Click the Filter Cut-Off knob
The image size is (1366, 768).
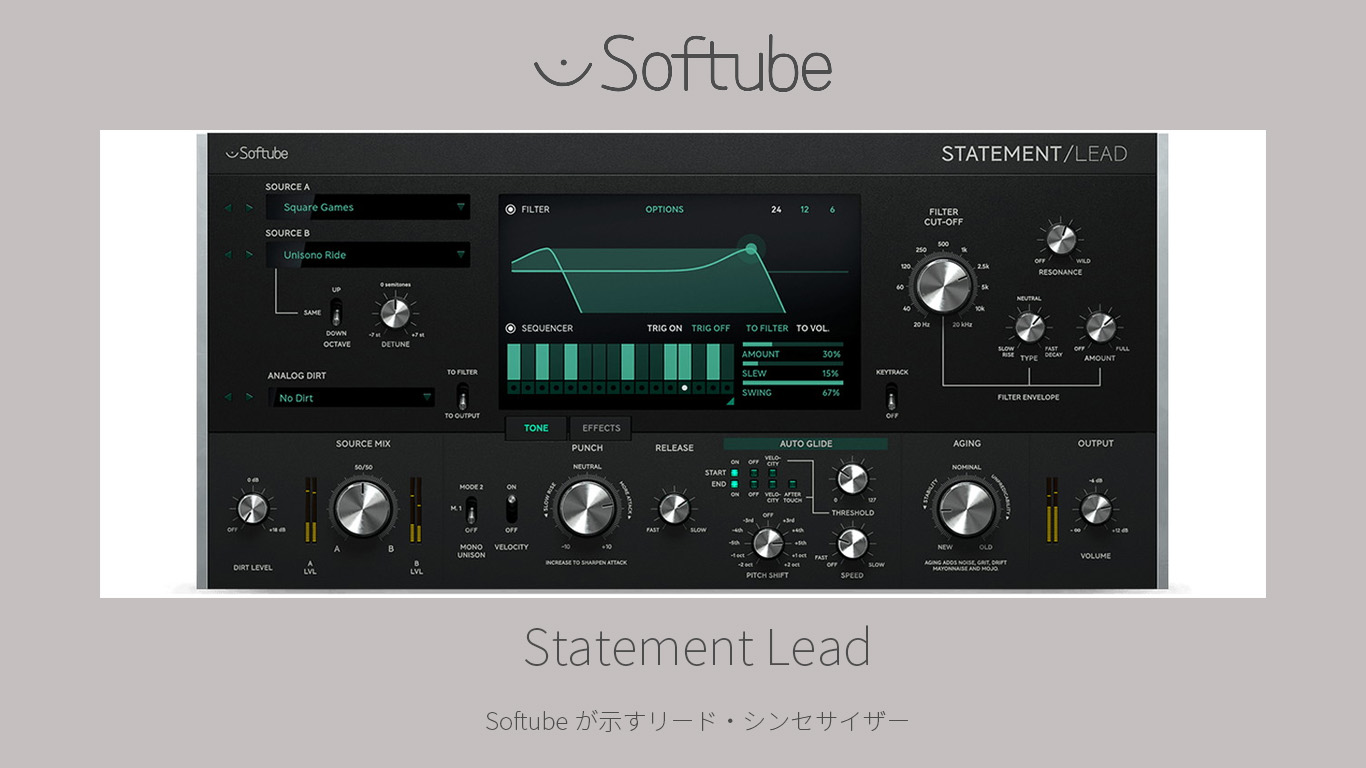click(x=943, y=286)
